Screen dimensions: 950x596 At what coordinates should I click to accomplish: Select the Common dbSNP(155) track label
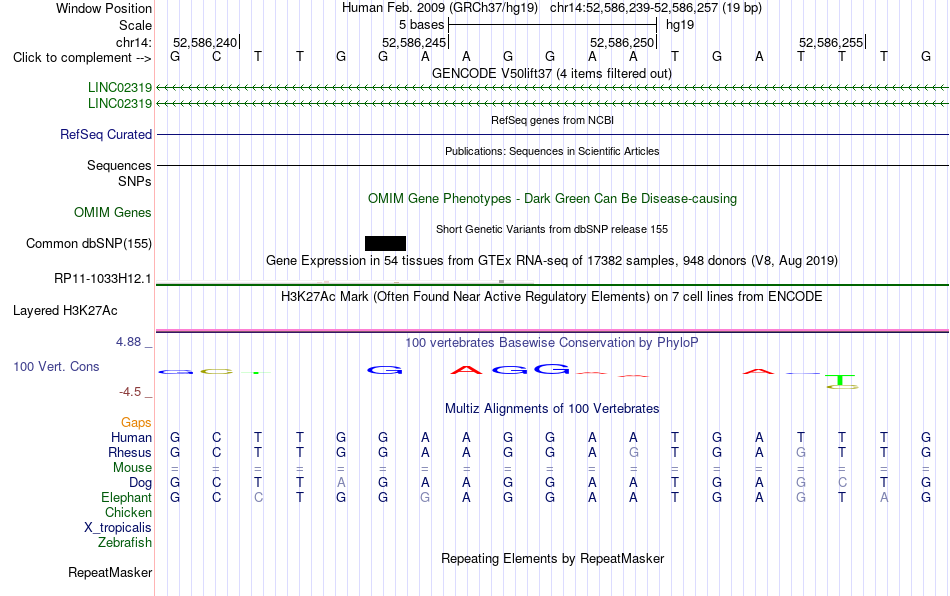tap(88, 243)
